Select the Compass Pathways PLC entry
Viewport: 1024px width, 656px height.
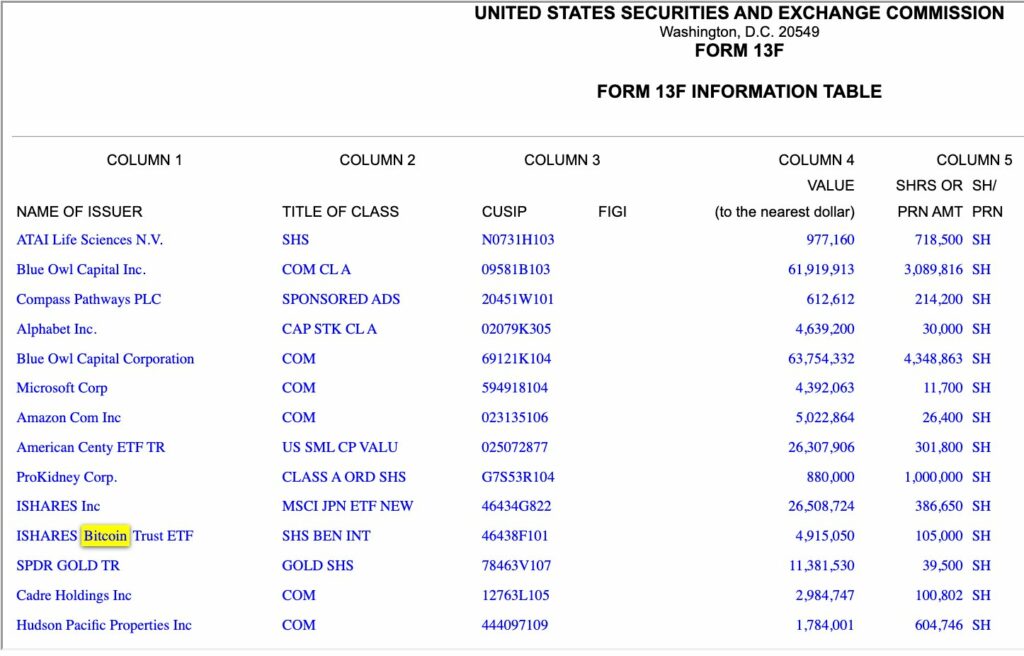(88, 299)
